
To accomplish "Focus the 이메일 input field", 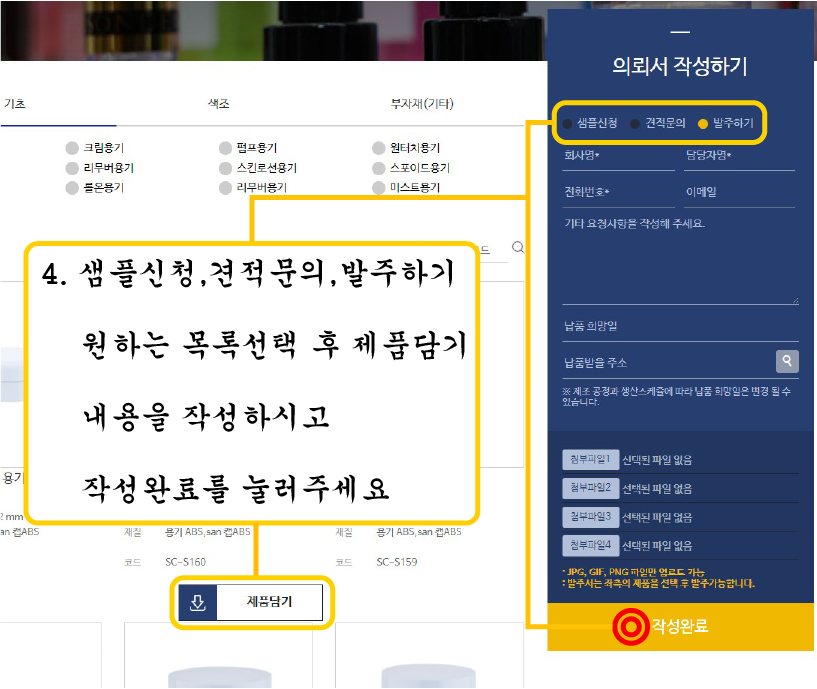I will 739,193.
